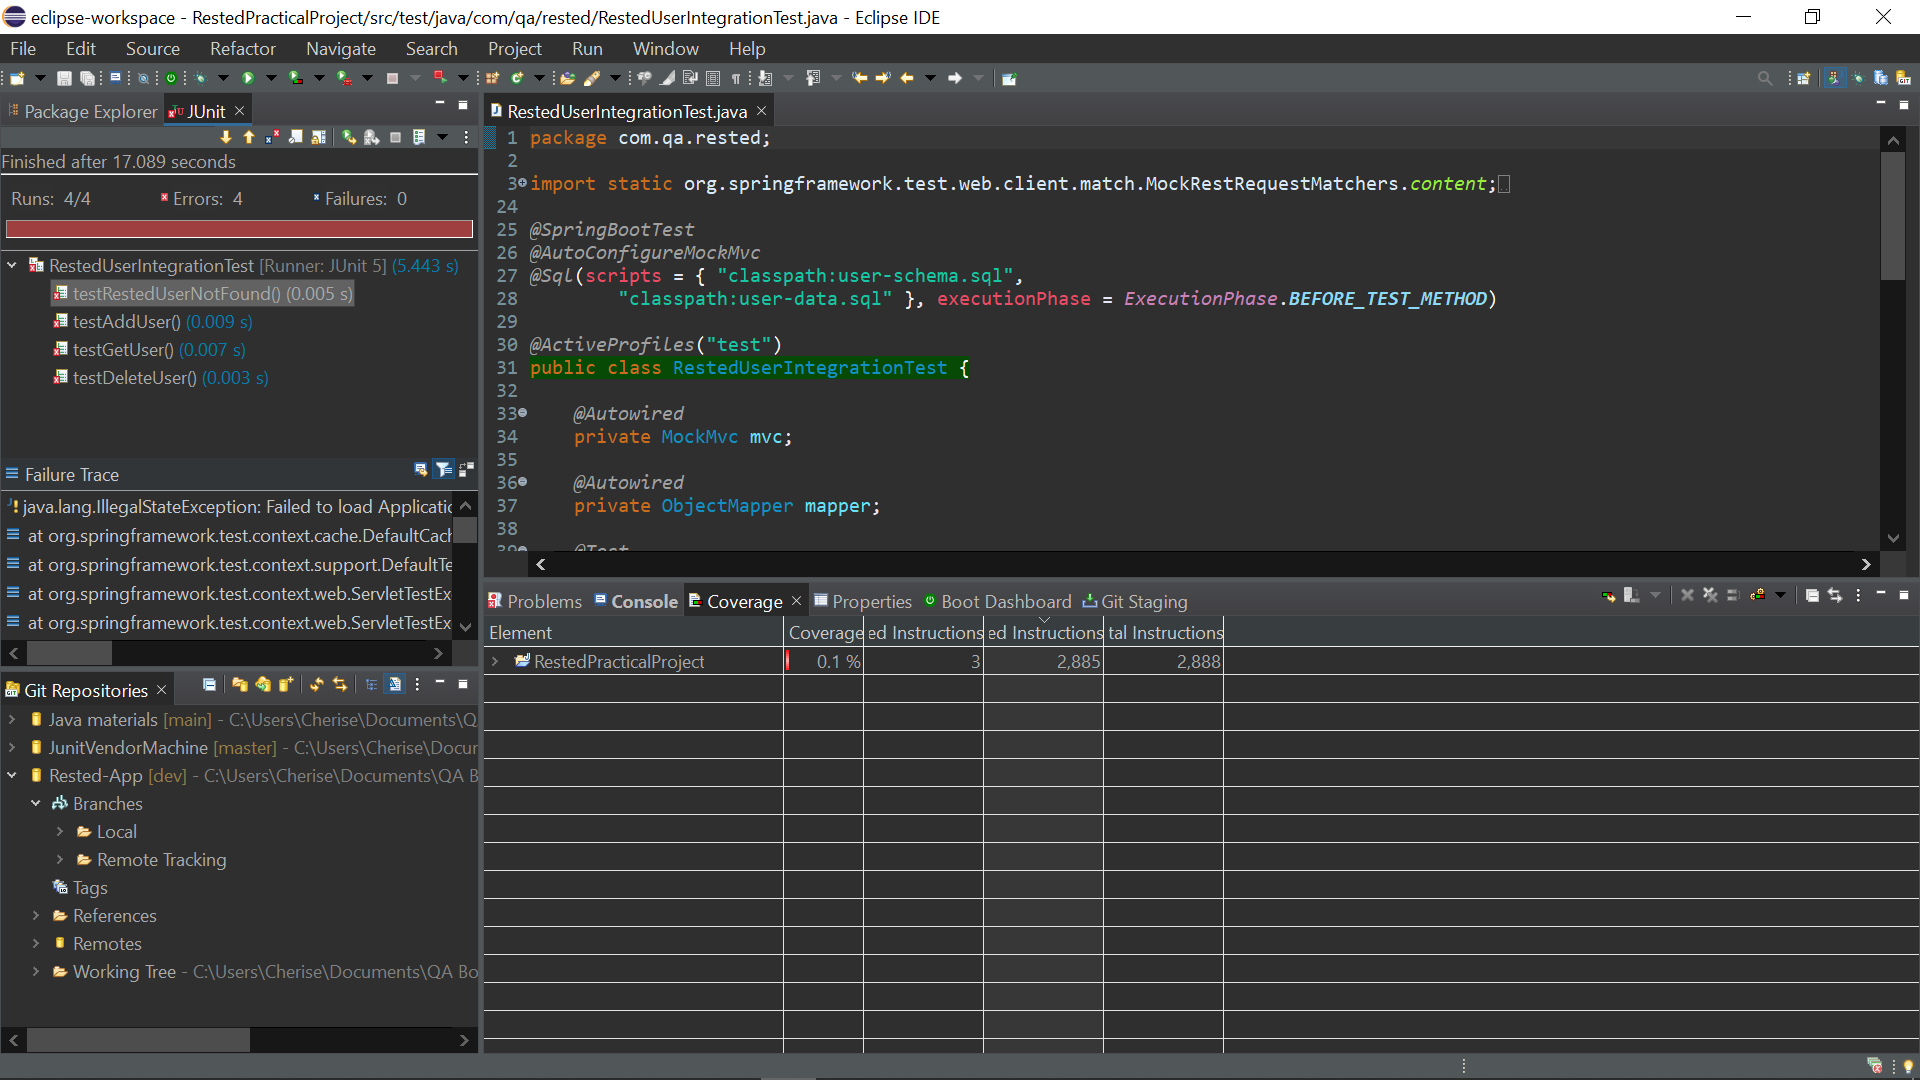Open the Git Staging tab

pos(1135,602)
